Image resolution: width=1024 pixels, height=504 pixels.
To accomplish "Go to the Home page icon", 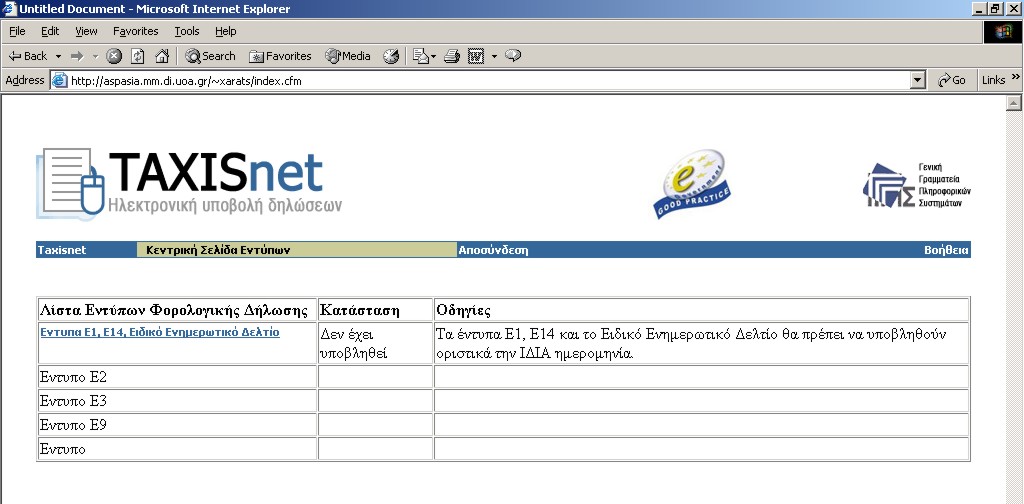I will point(162,57).
